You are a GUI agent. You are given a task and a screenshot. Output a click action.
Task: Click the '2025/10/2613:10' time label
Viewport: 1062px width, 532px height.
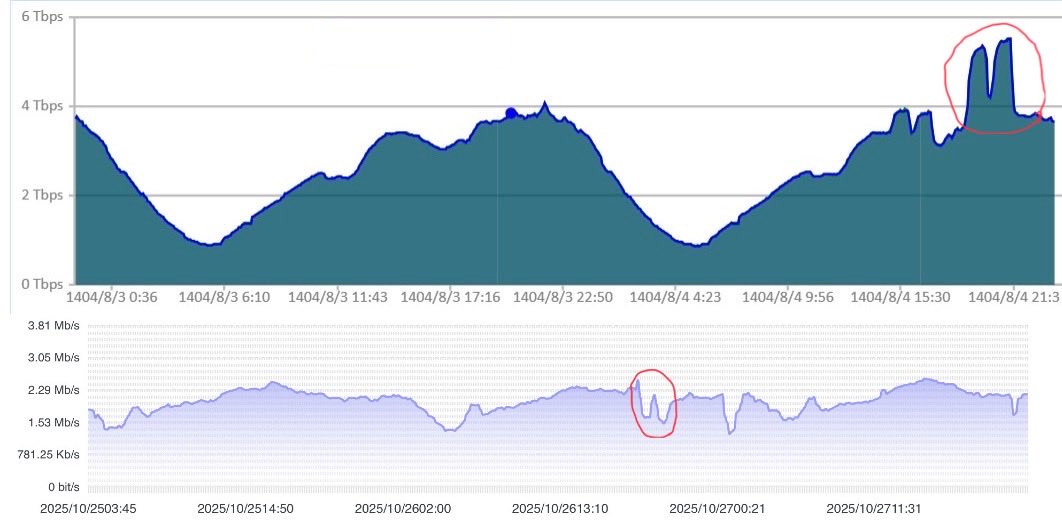559,508
